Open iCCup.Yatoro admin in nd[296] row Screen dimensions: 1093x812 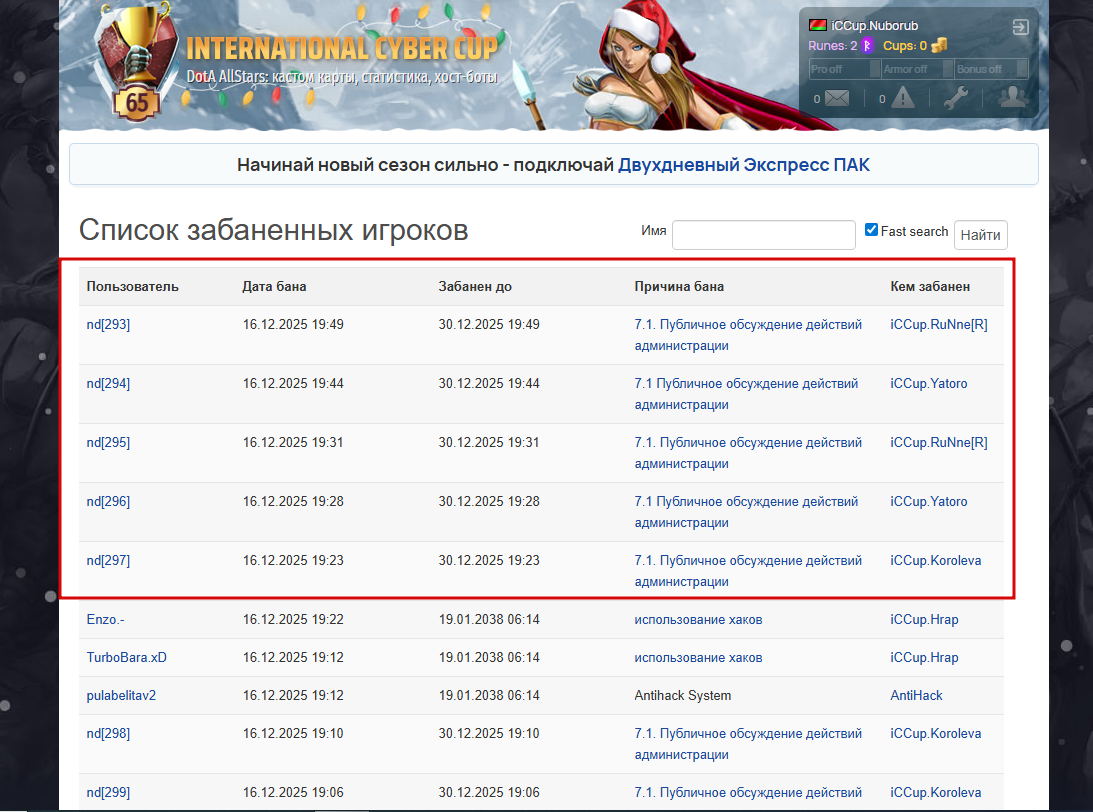click(x=928, y=502)
